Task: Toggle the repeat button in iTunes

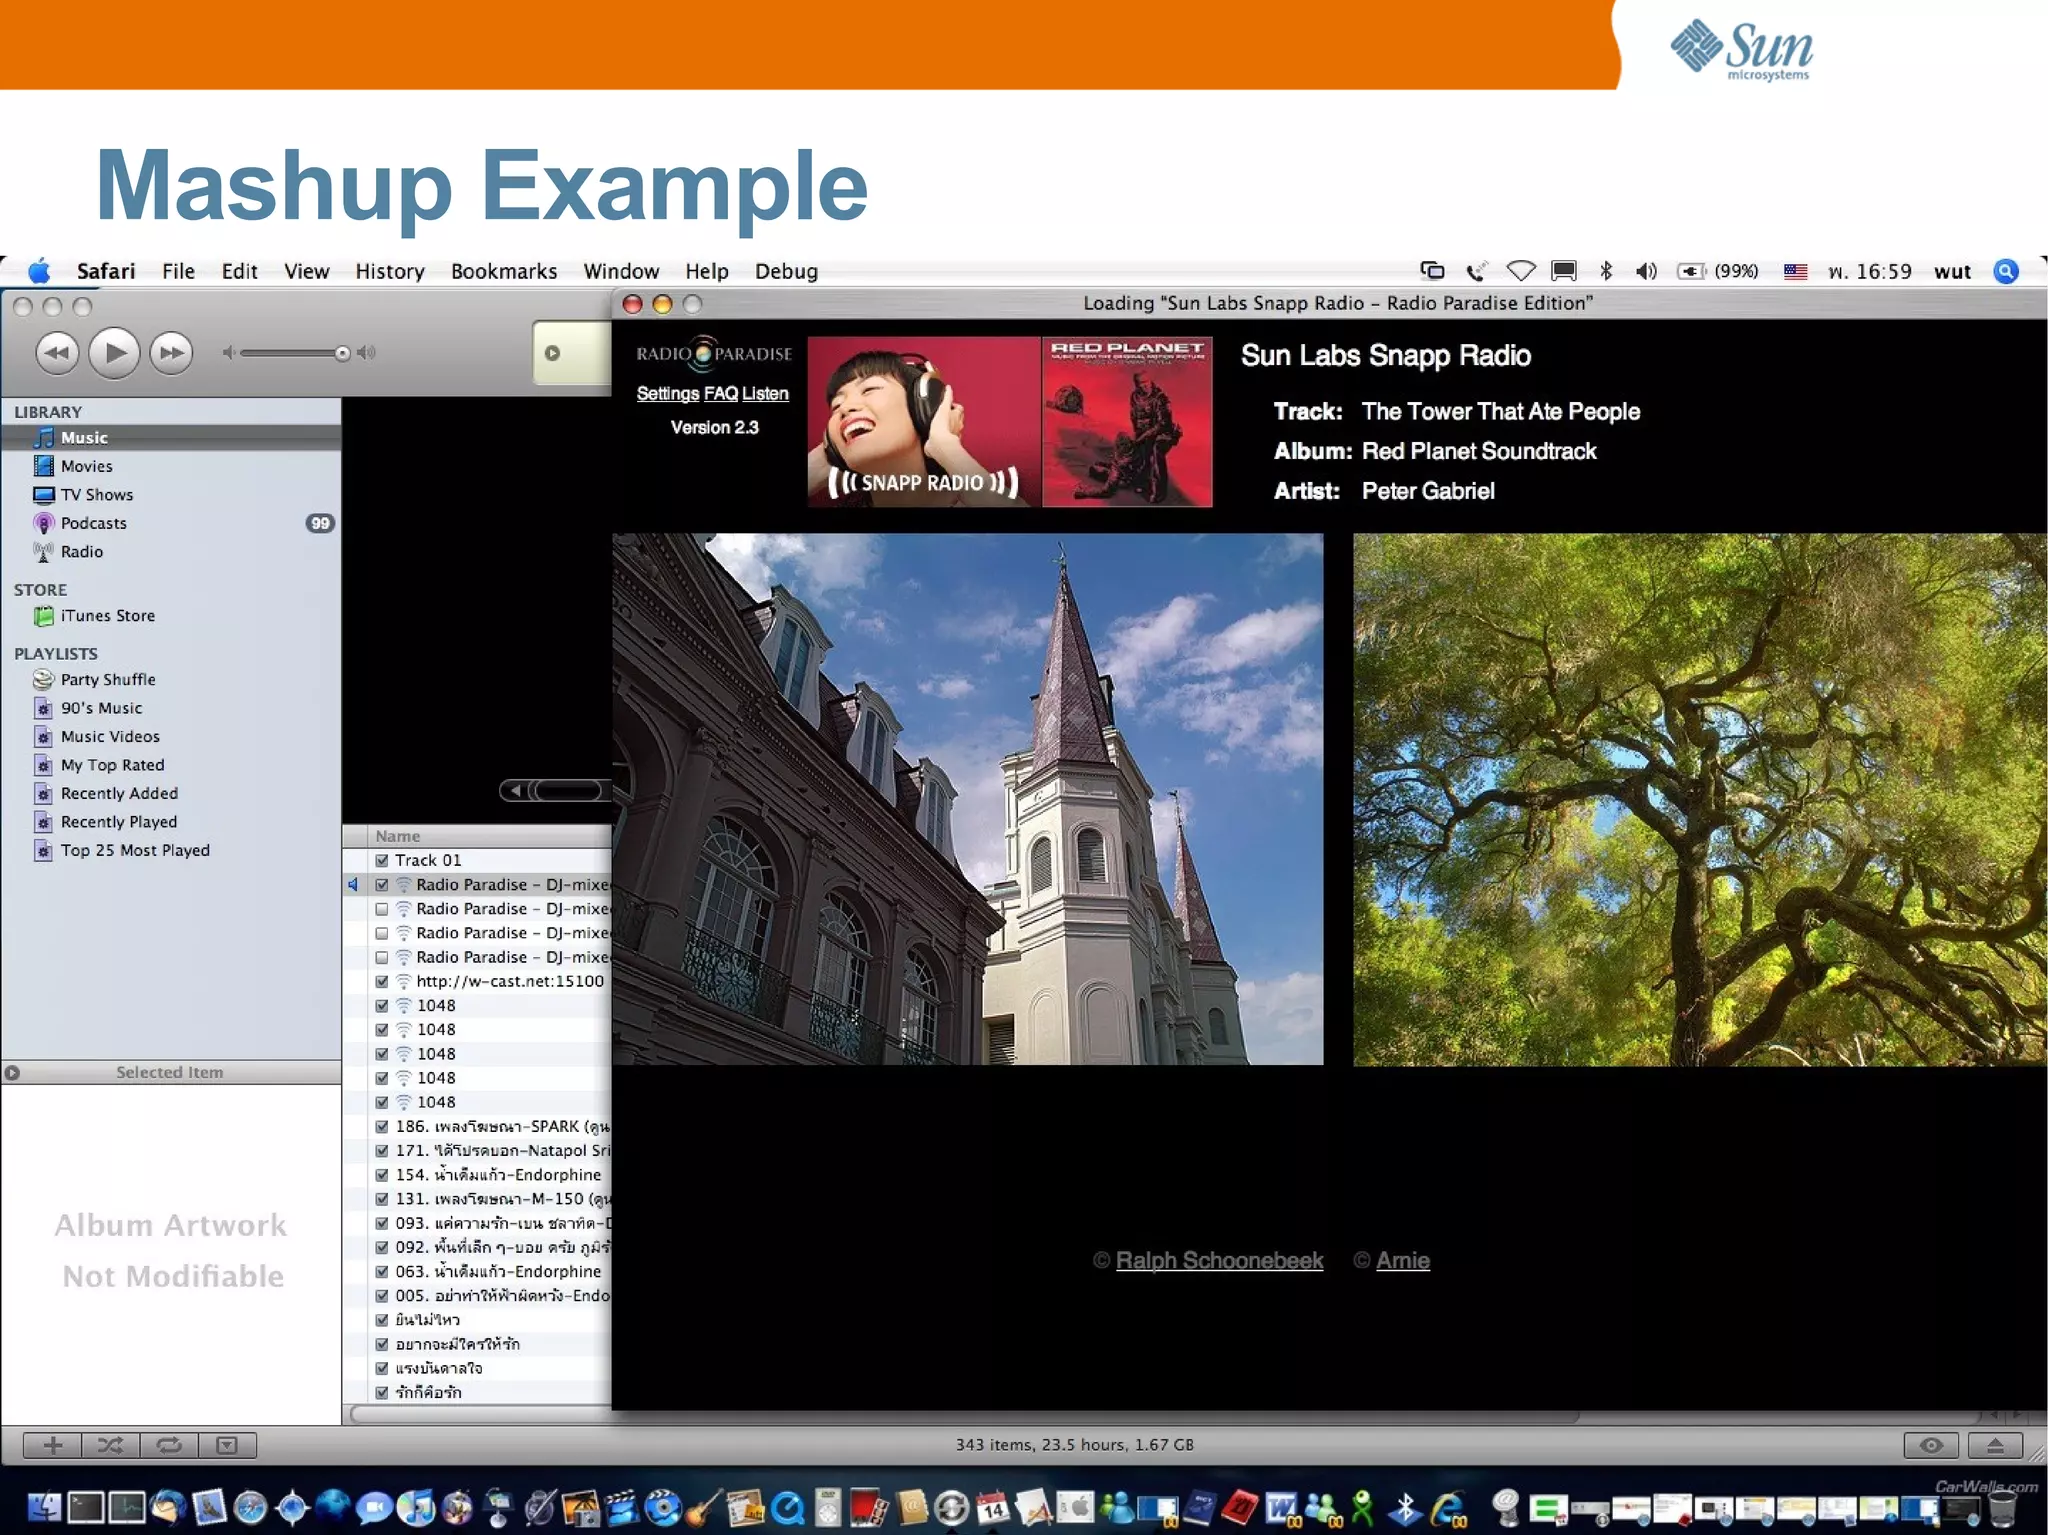Action: click(x=169, y=1445)
